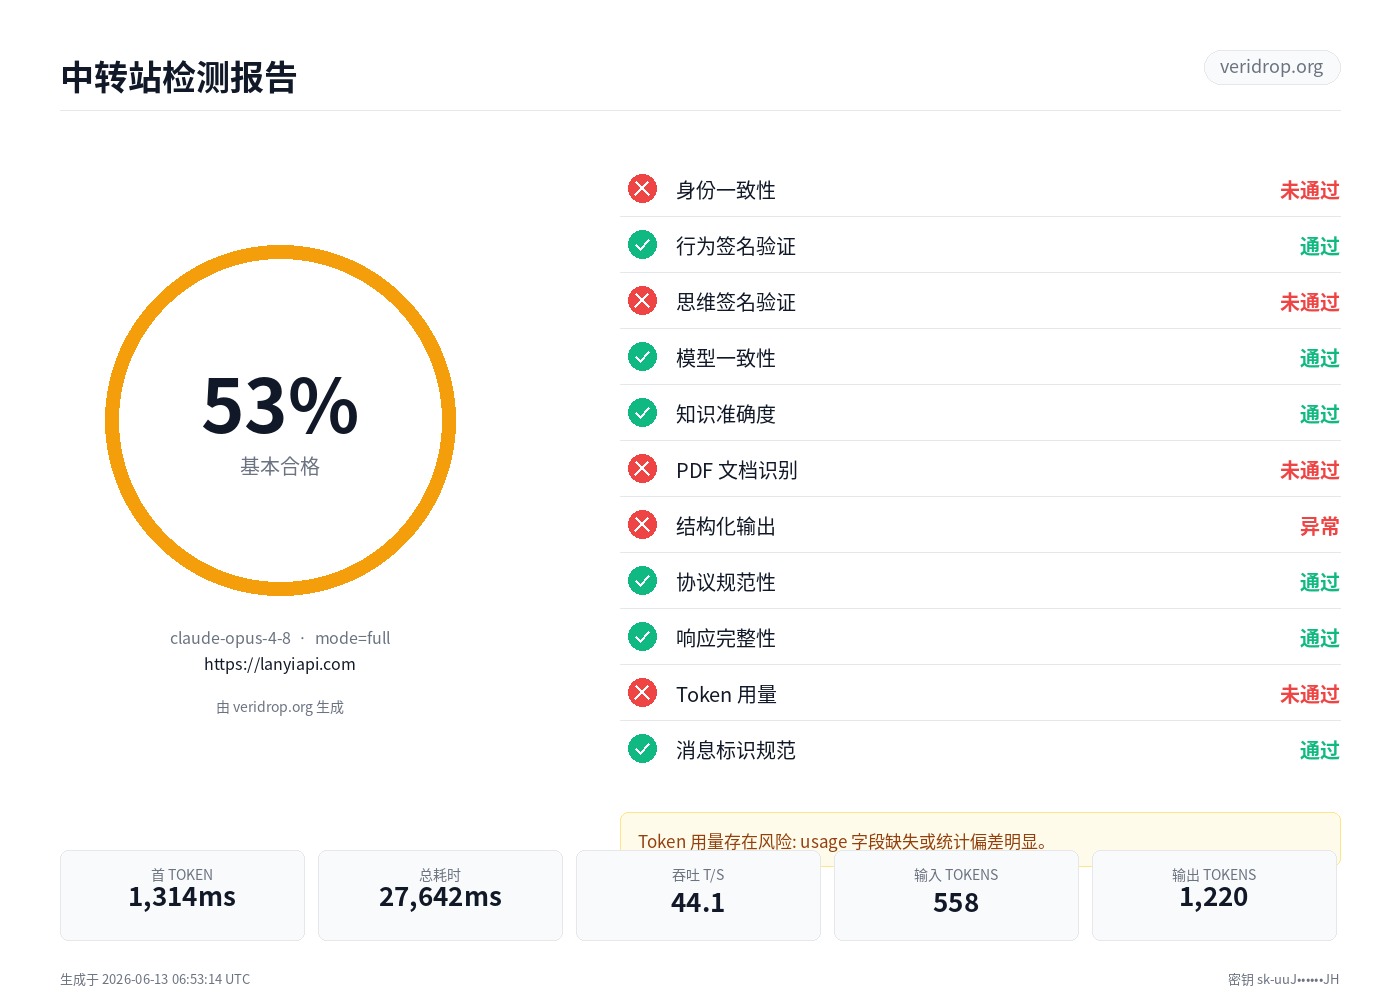Click the 异常 status for 结构化输出

(1319, 526)
